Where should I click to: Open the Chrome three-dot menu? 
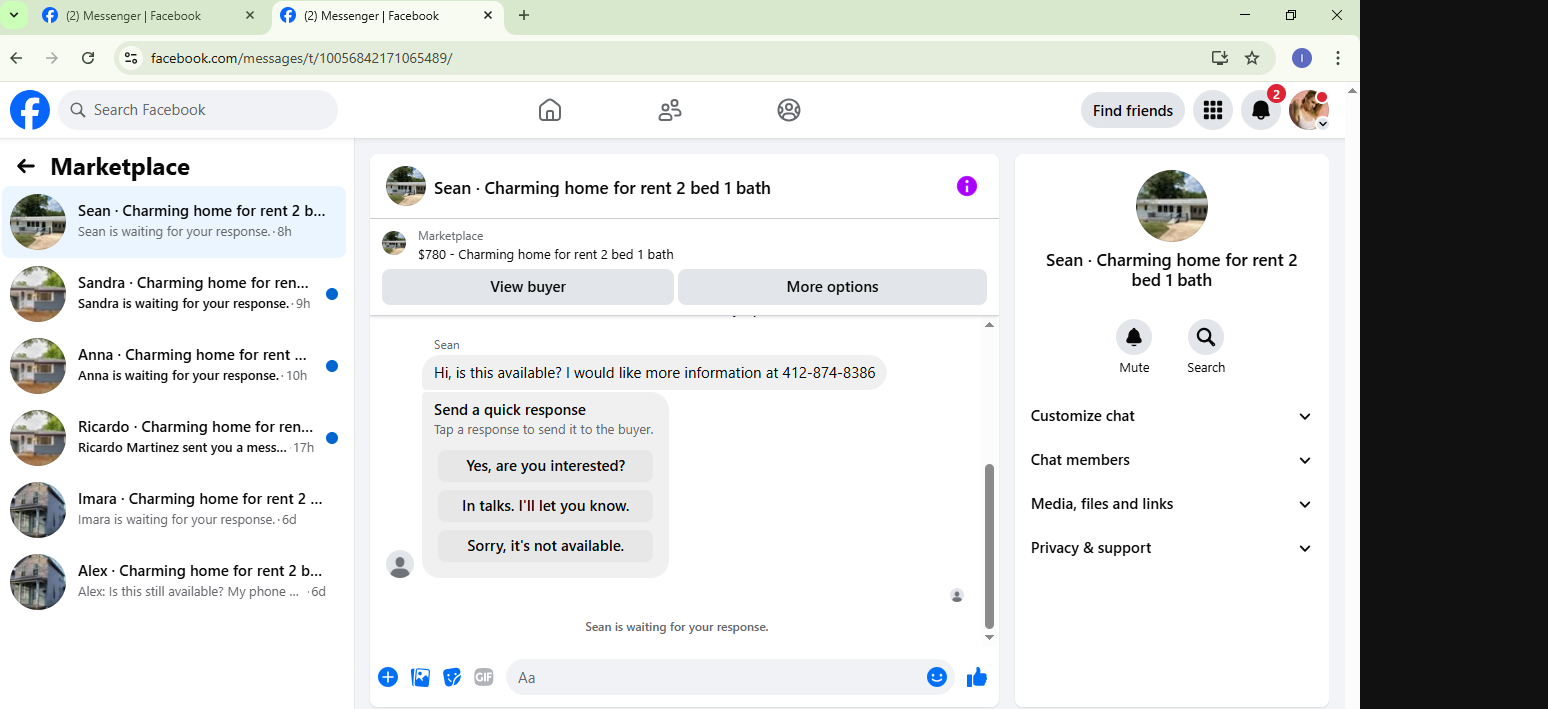pos(1338,58)
